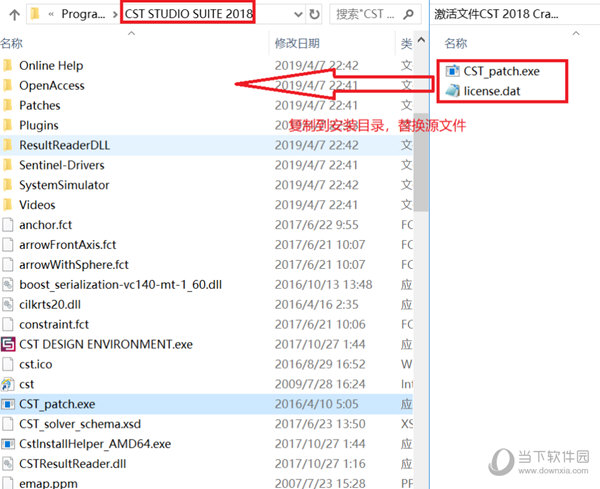Click the 类 column header
600x489 pixels.
406,43
